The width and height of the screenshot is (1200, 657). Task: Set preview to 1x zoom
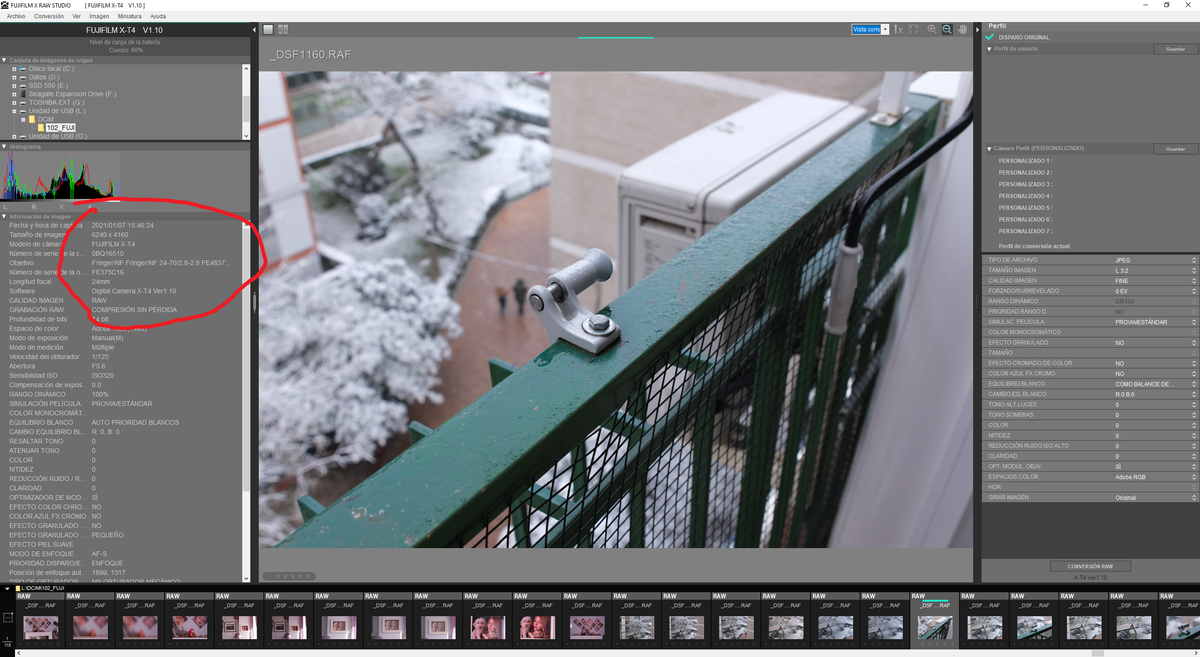tap(898, 30)
